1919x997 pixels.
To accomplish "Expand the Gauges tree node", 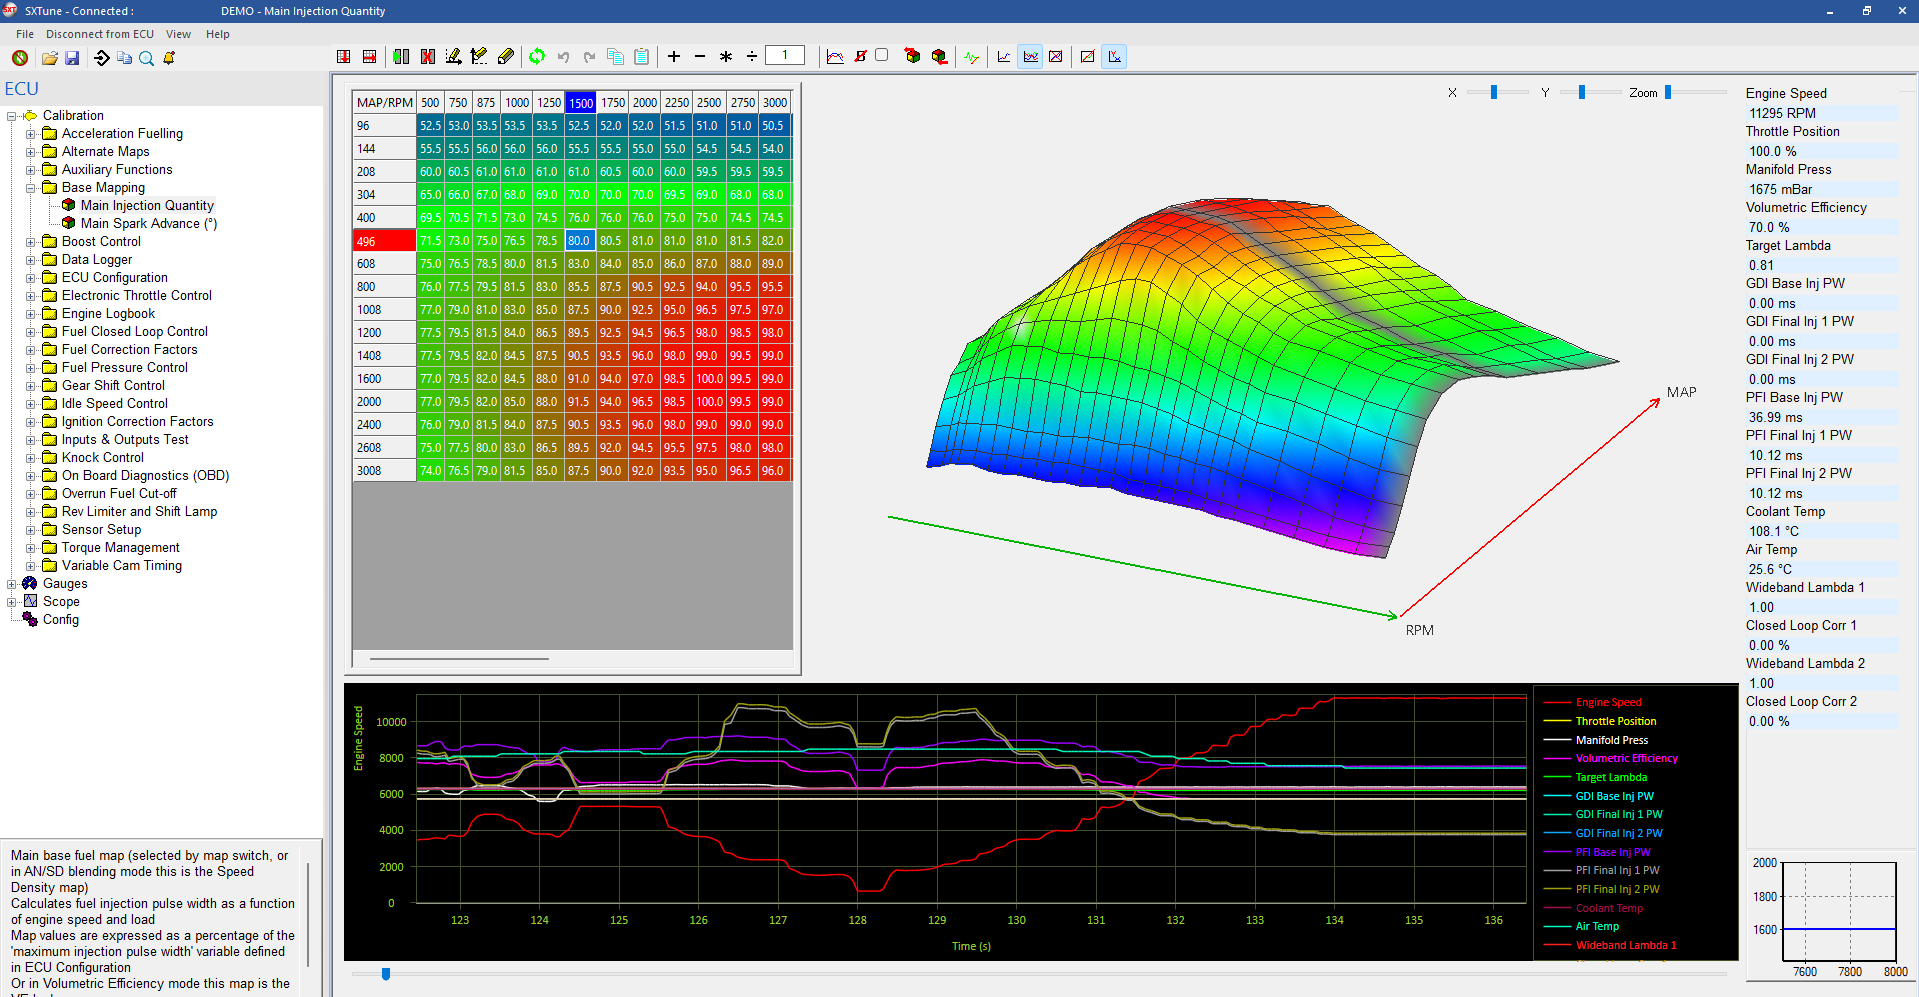I will click(11, 584).
